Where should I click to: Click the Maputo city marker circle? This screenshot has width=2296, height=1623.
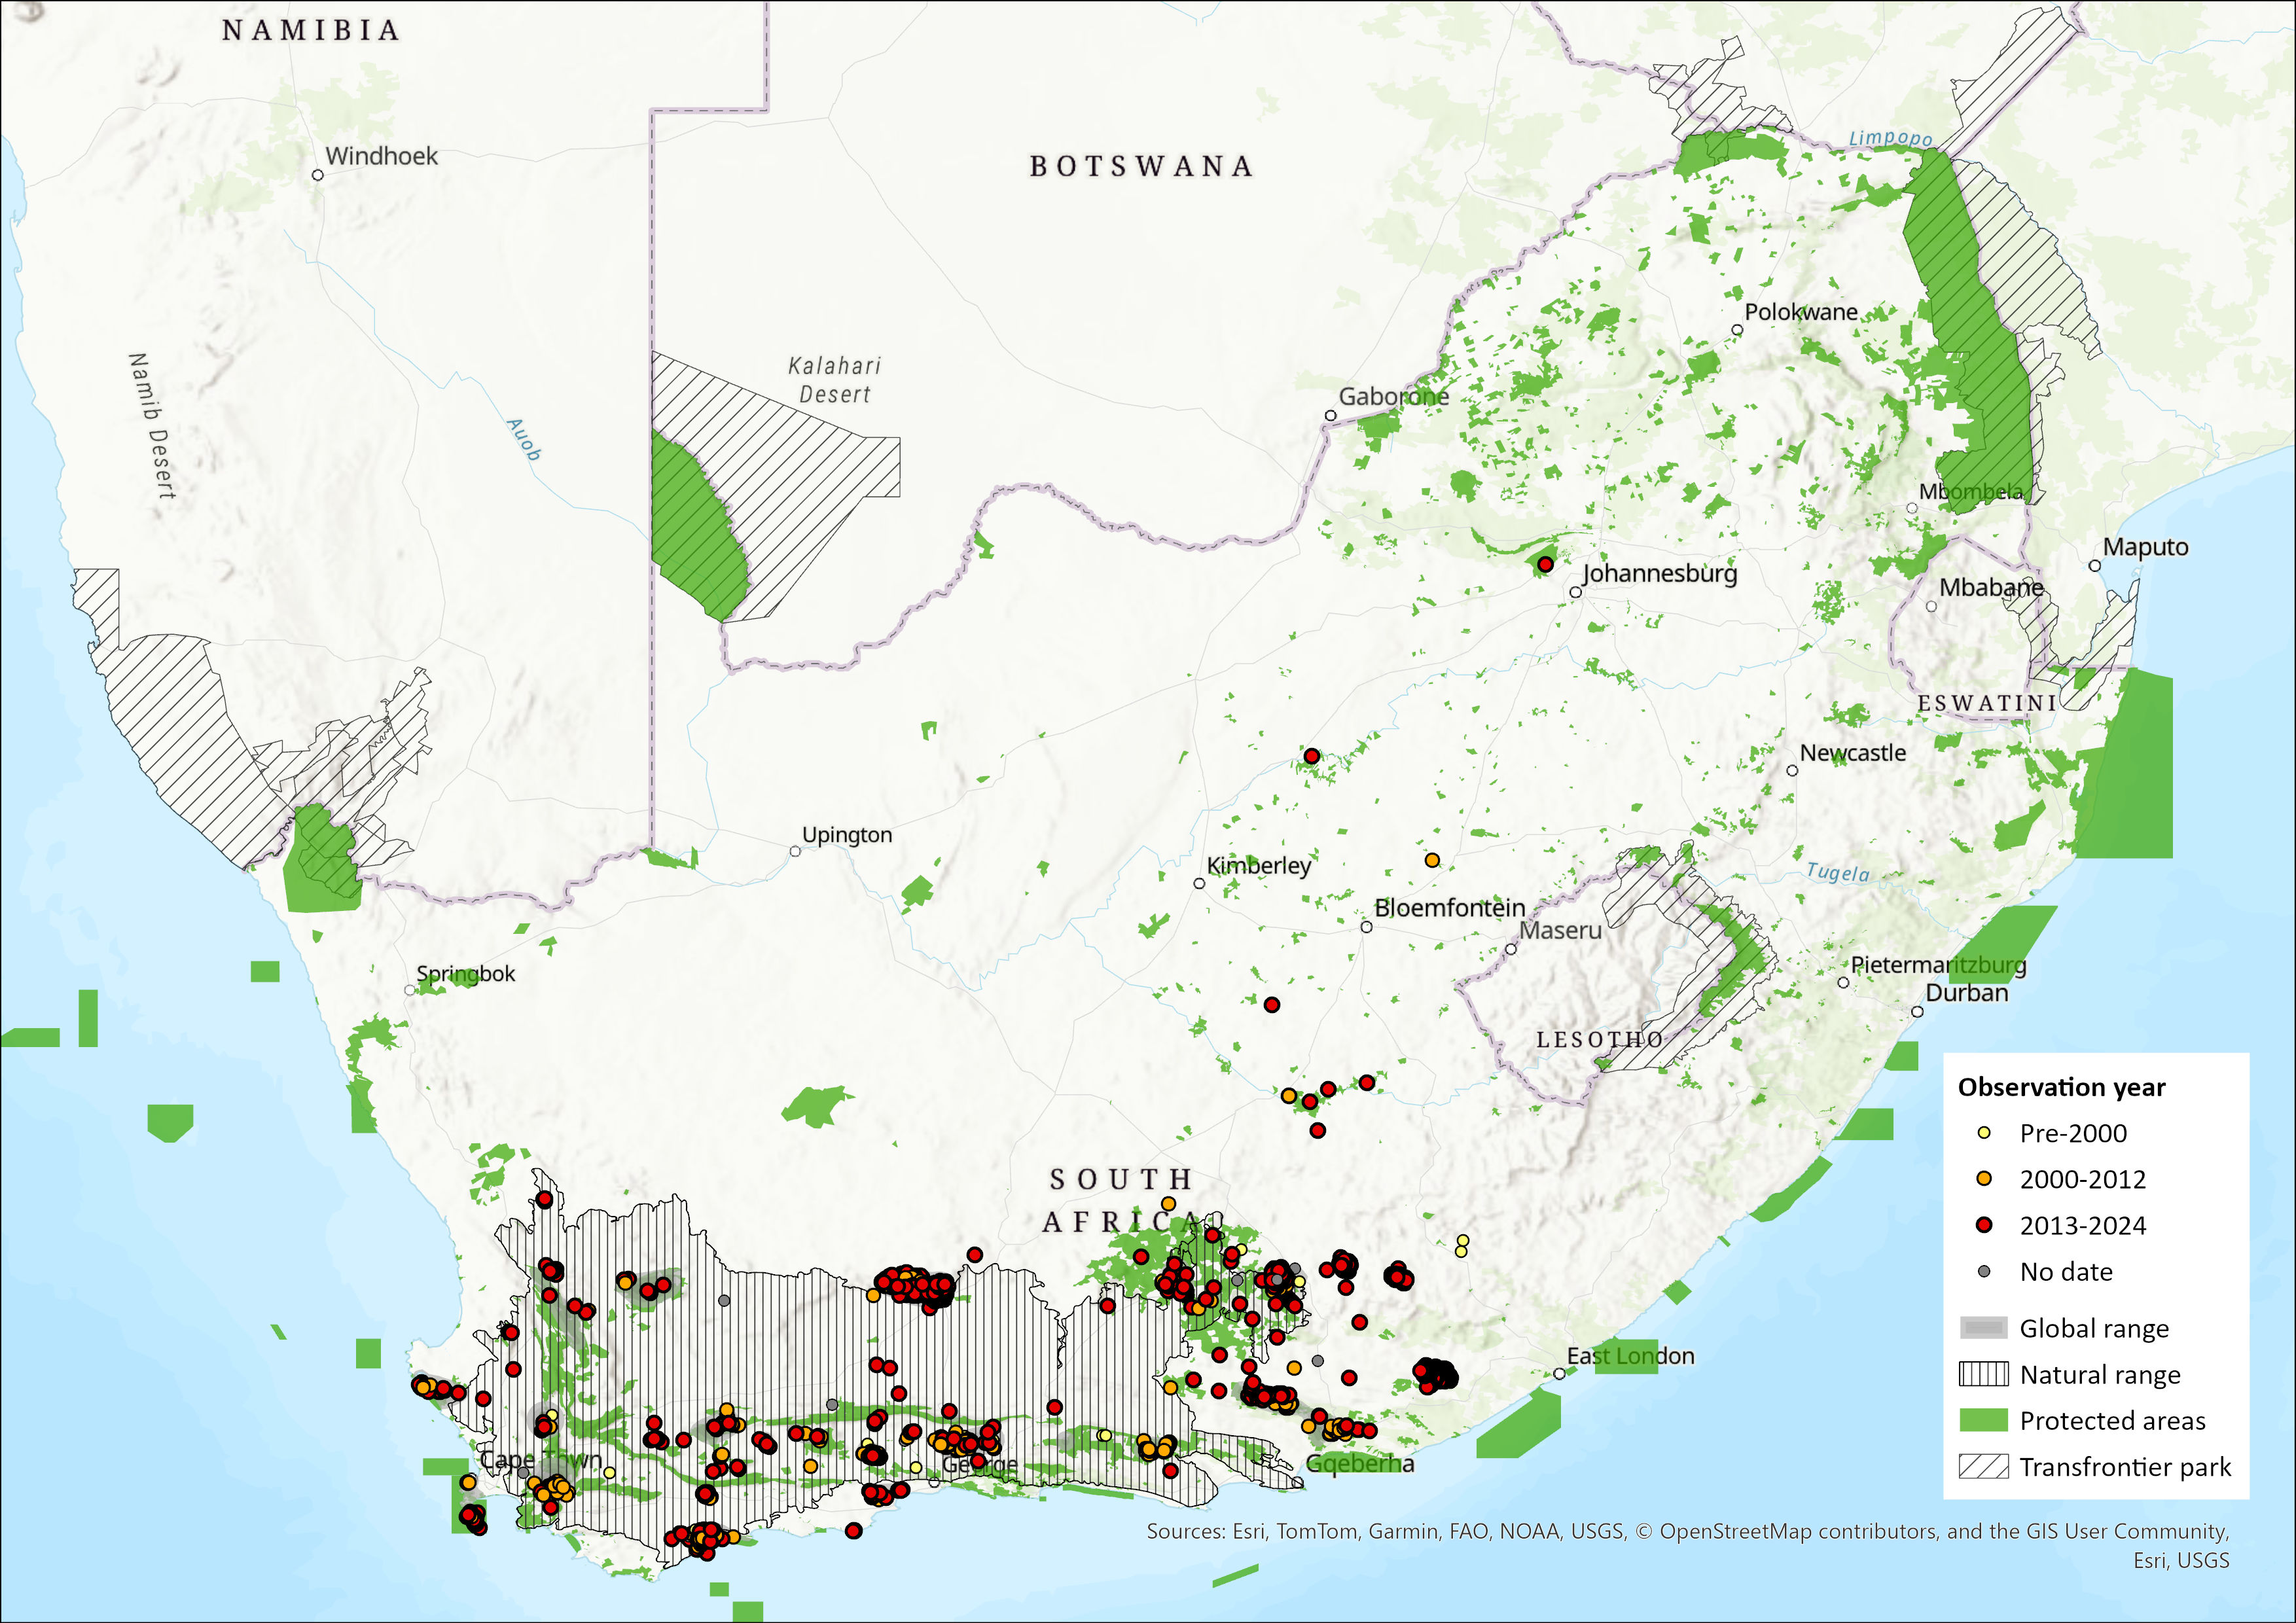click(2095, 566)
